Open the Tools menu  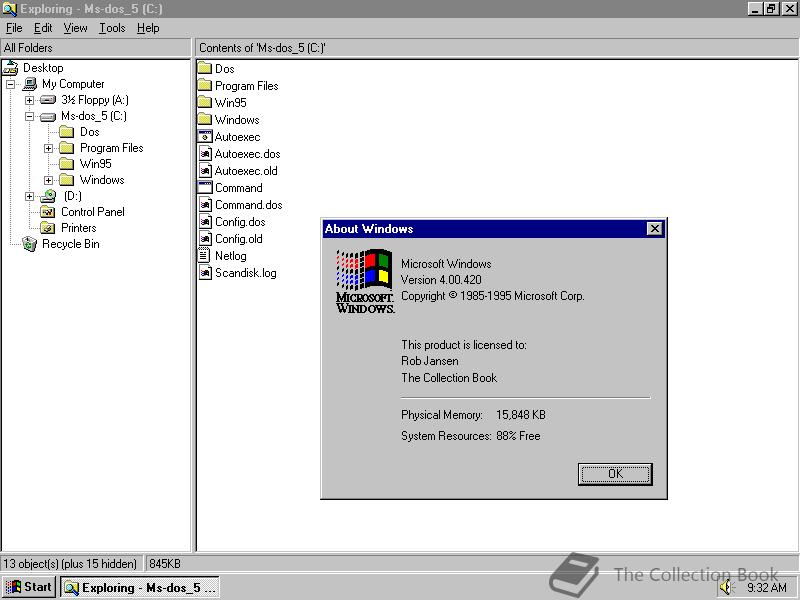(112, 28)
